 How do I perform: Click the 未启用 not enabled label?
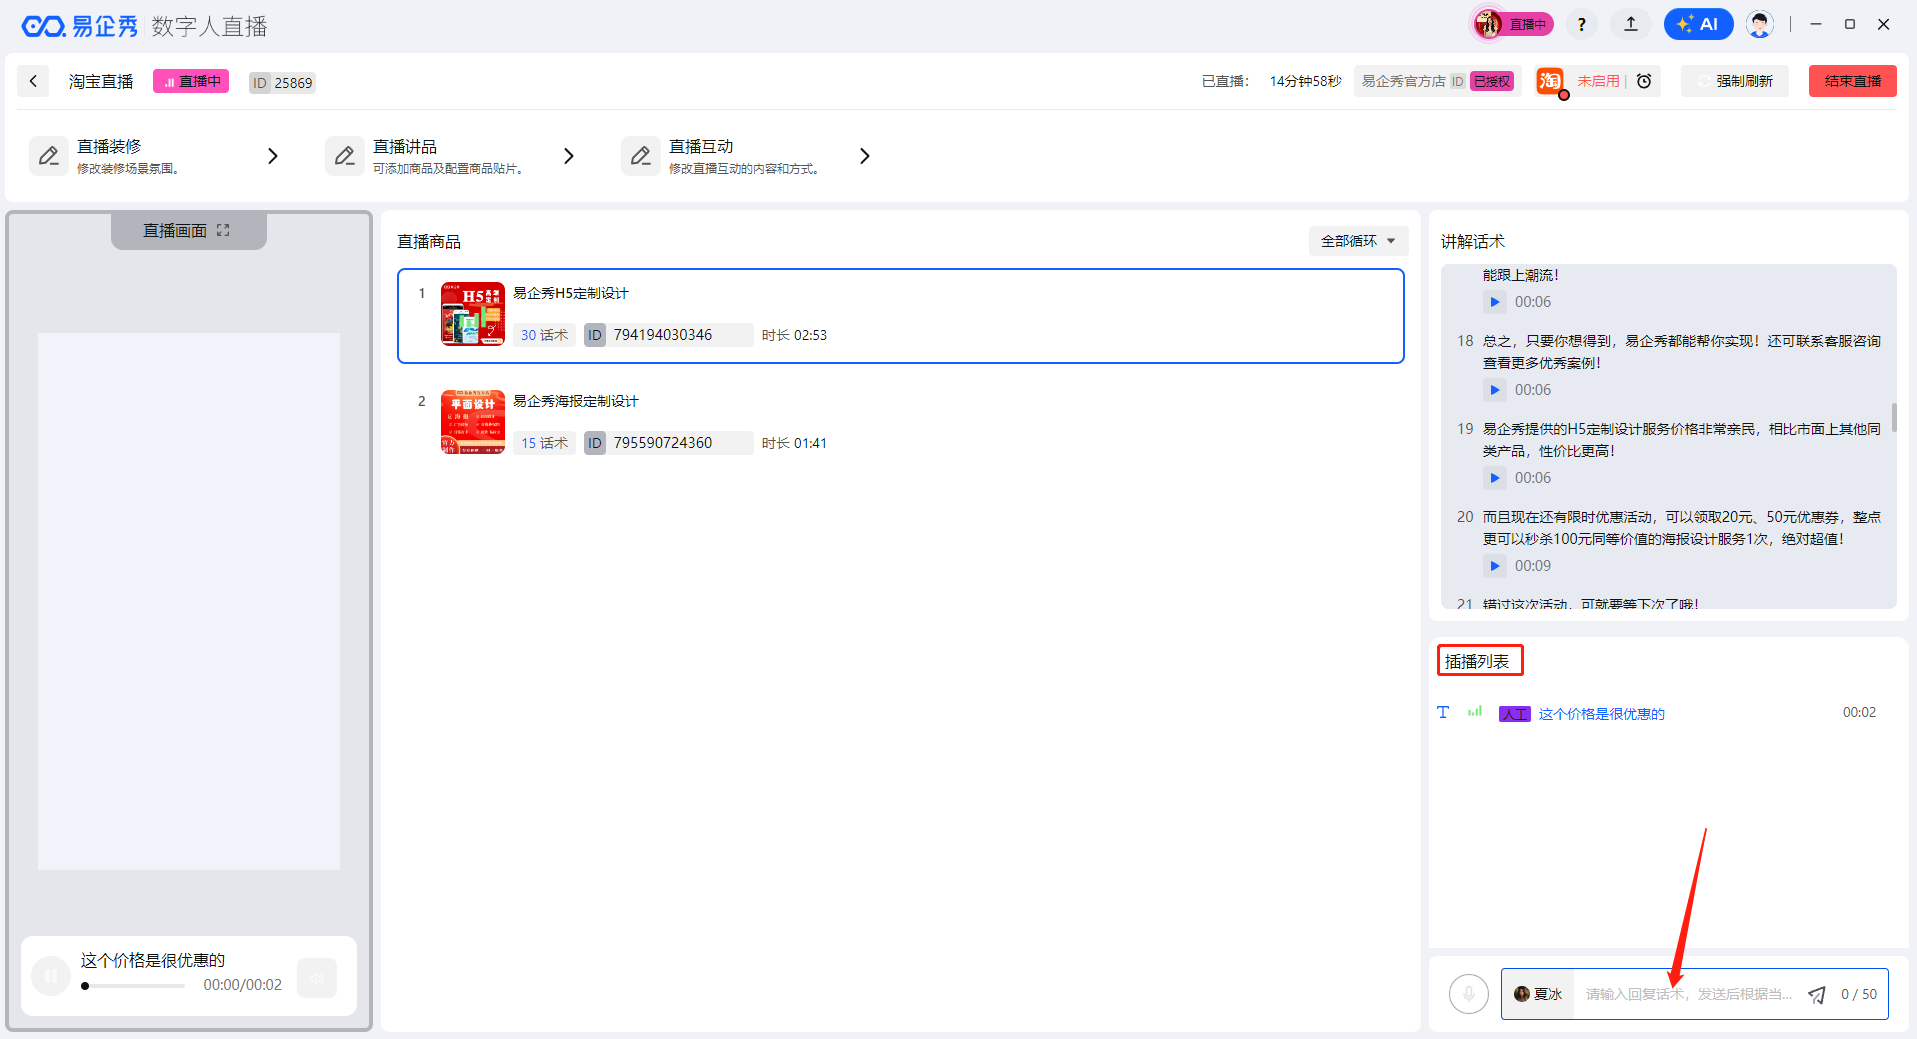click(1598, 81)
